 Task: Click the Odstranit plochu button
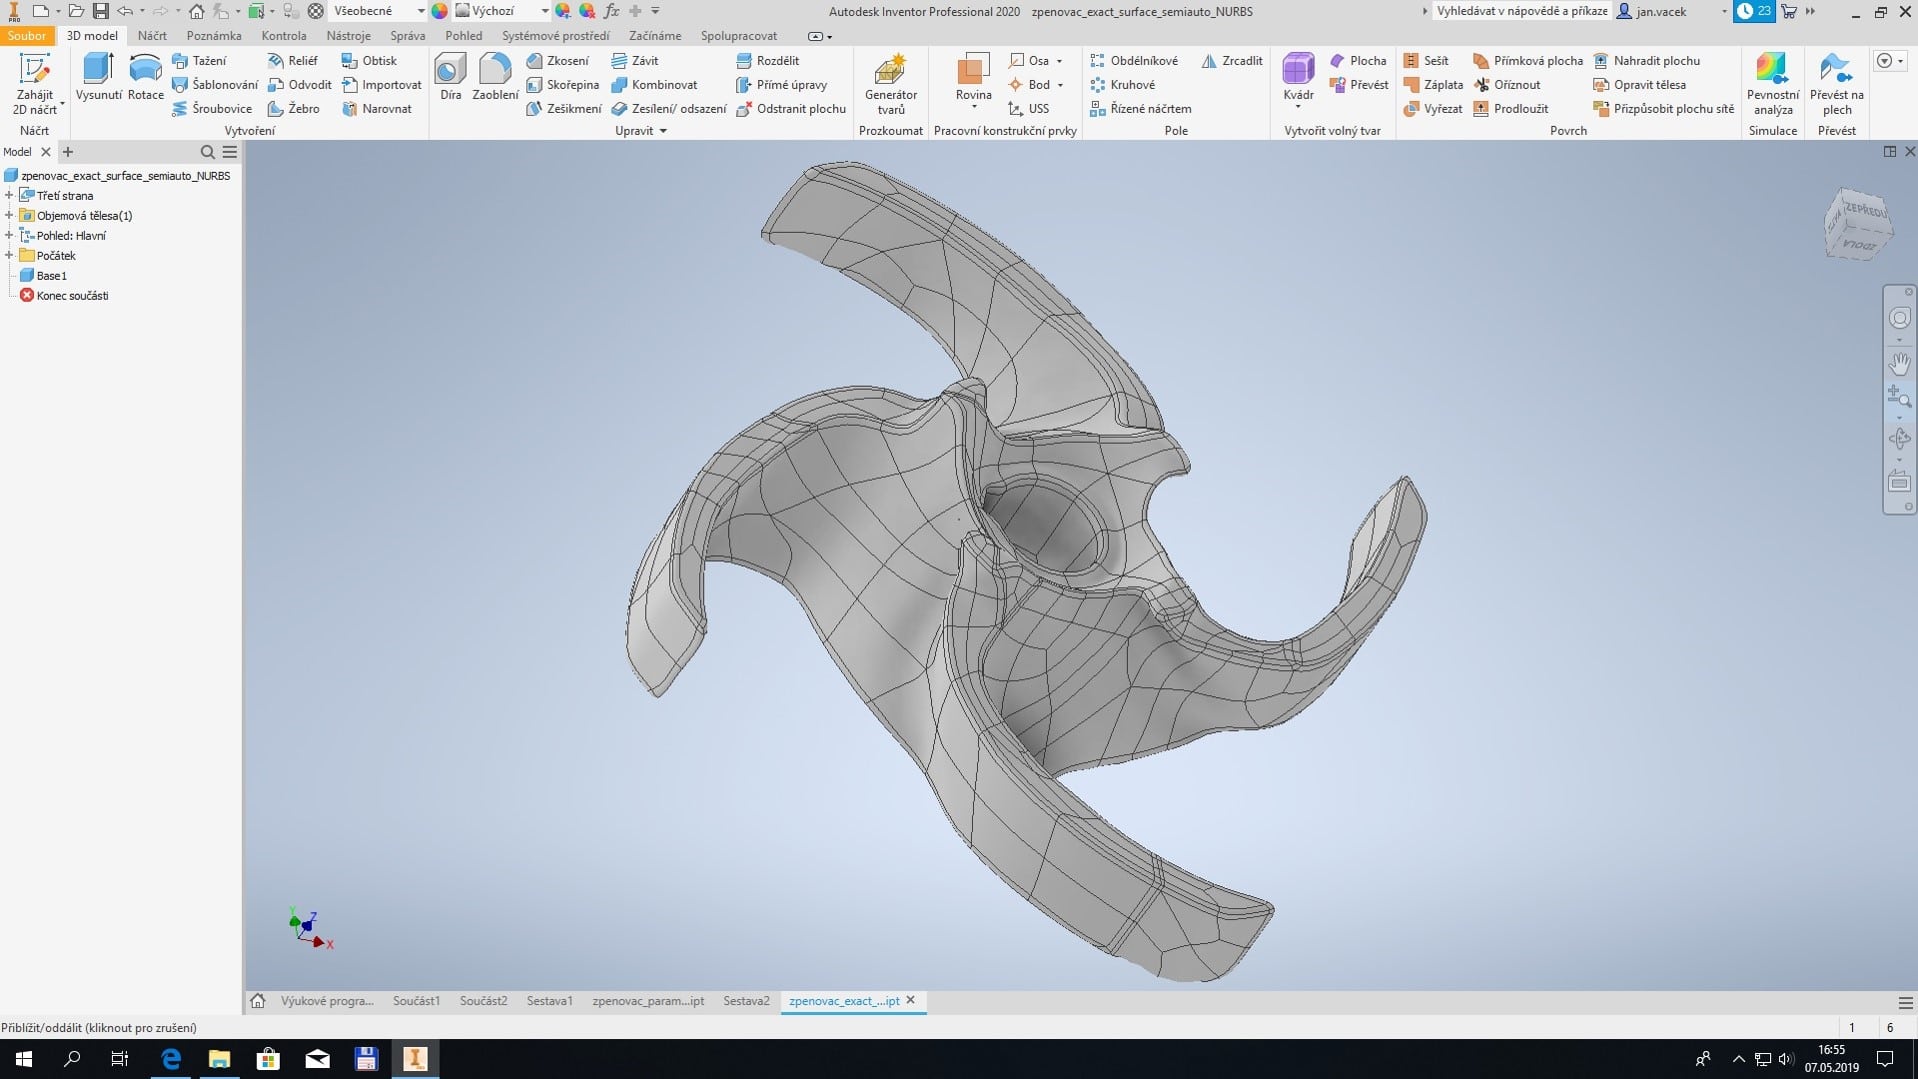(791, 109)
